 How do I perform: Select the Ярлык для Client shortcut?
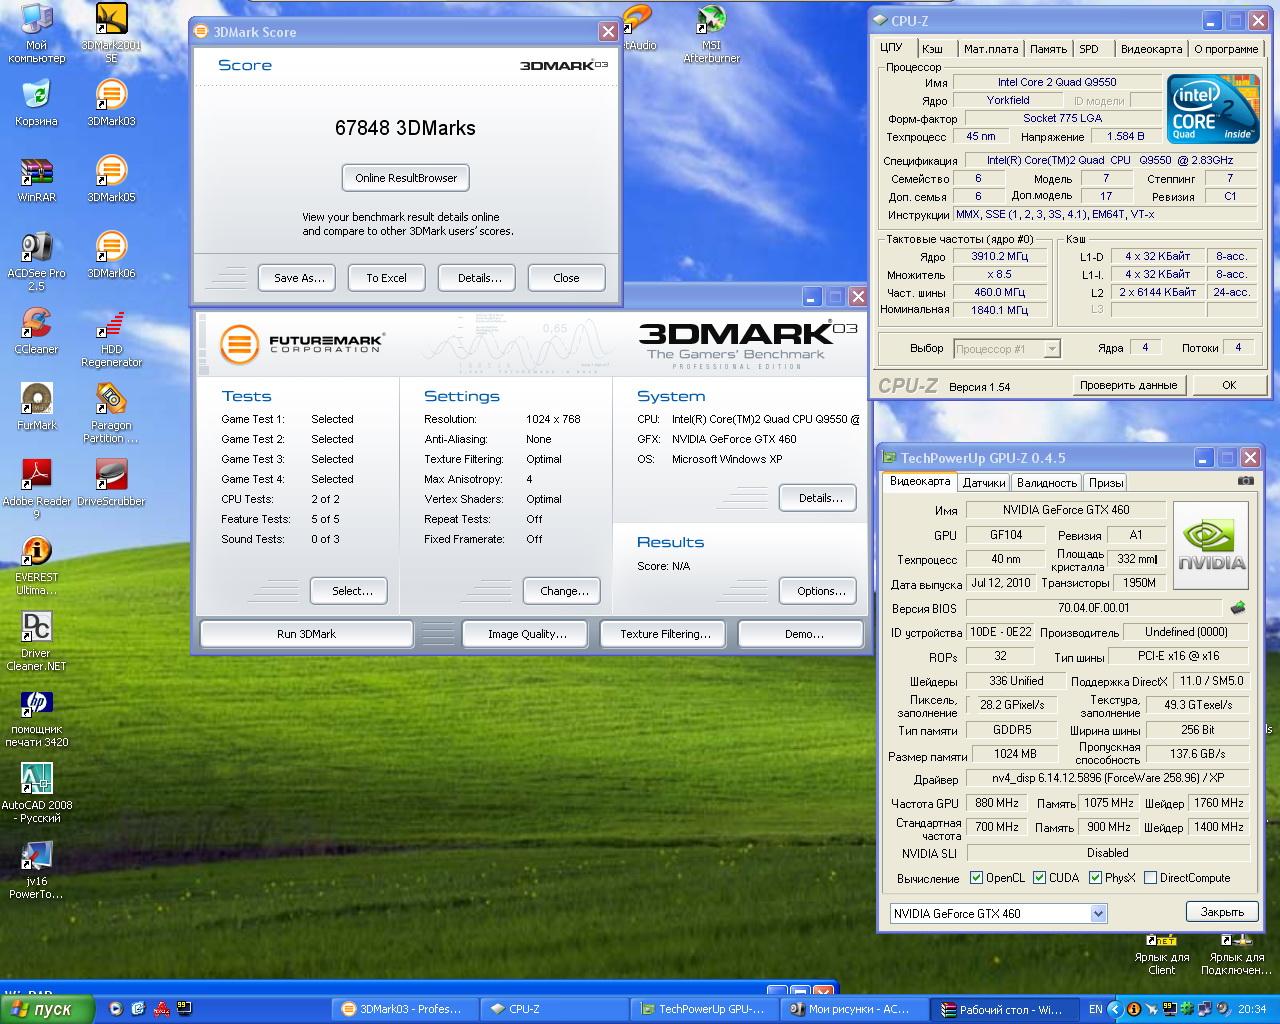click(1162, 955)
